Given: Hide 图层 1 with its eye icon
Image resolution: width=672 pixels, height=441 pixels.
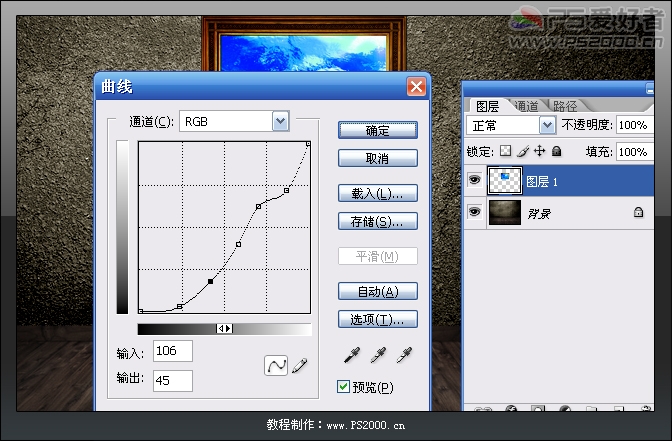Looking at the screenshot, I should [x=474, y=180].
